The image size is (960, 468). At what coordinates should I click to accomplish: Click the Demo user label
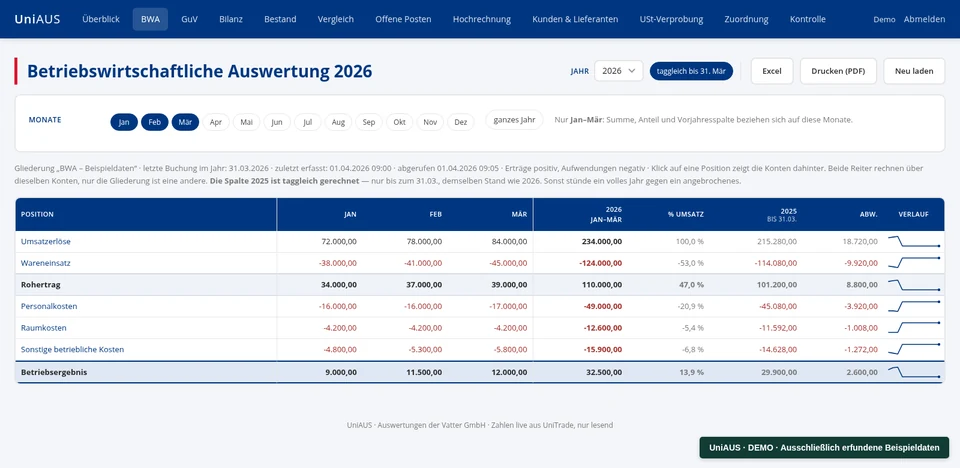pyautogui.click(x=884, y=19)
